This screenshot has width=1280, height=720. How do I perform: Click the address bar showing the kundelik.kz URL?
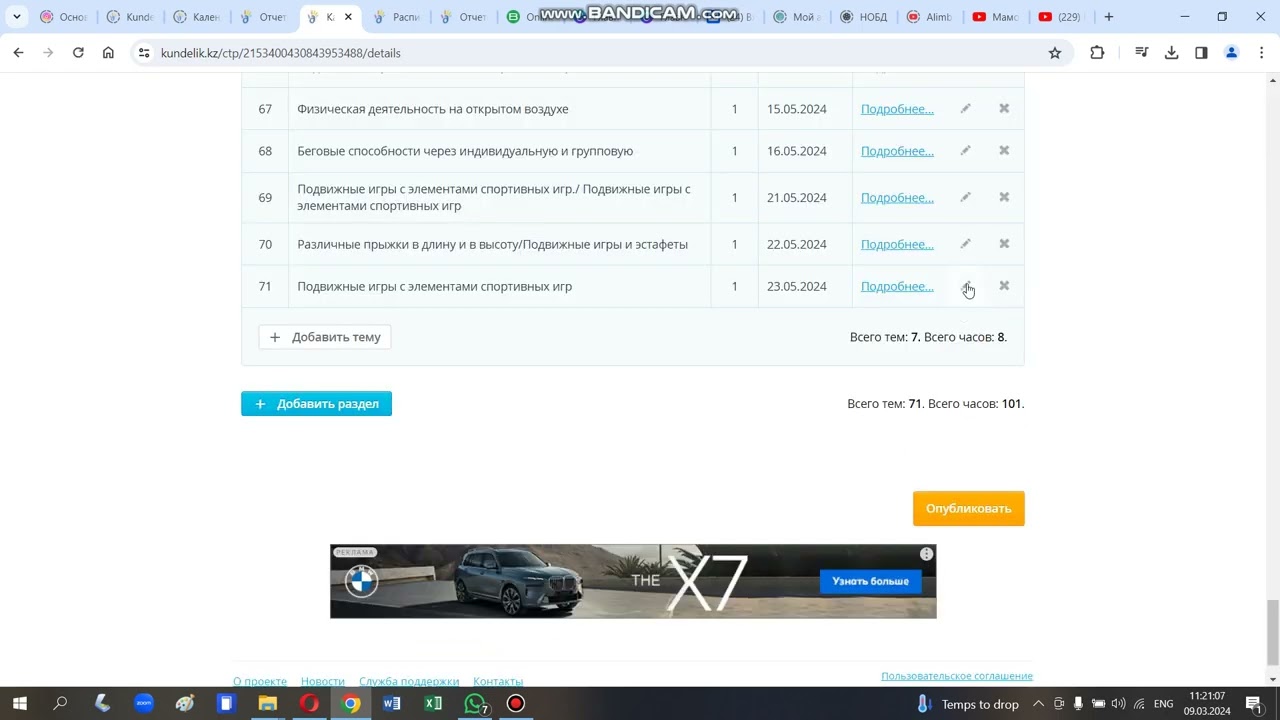[600, 53]
